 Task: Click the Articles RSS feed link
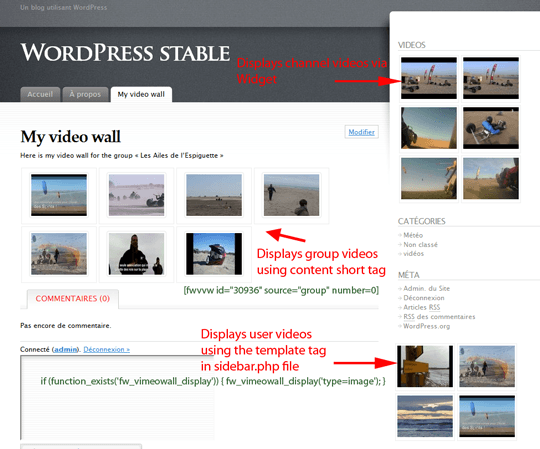(x=422, y=307)
